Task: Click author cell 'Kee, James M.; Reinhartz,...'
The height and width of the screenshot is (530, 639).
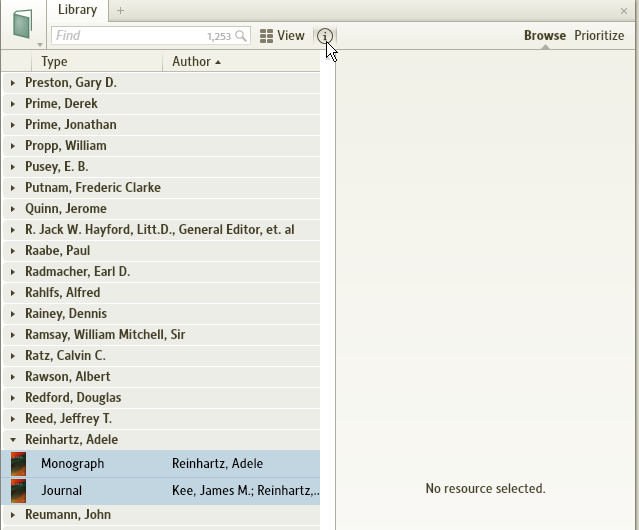Action: coord(246,490)
